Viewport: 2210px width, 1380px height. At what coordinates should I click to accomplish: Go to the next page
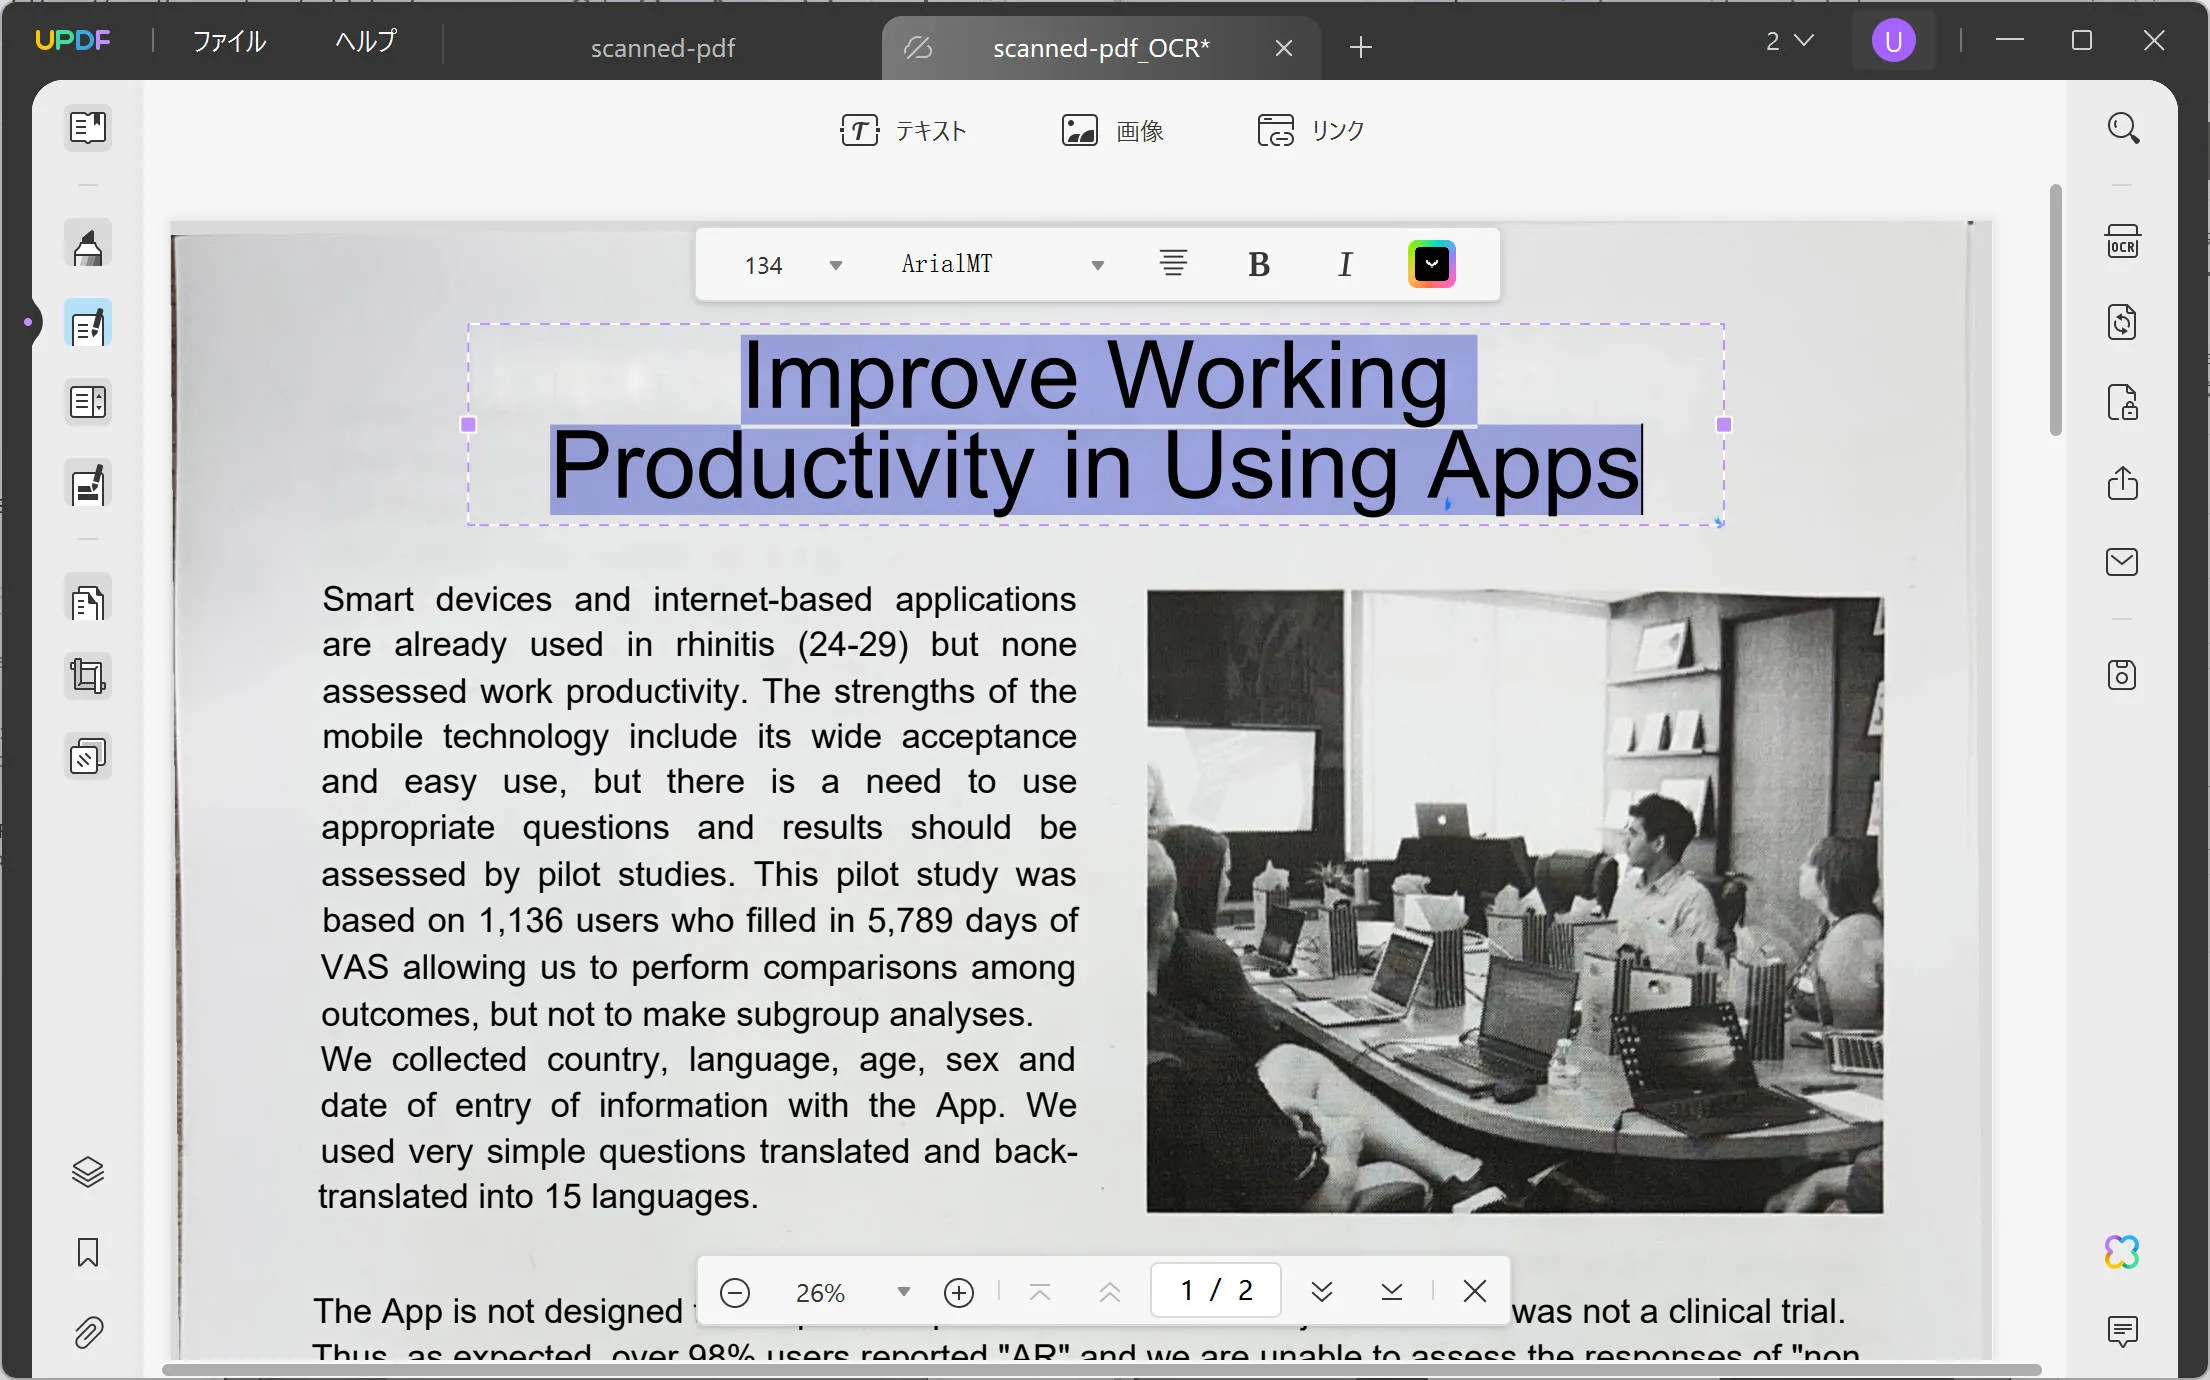(1322, 1292)
